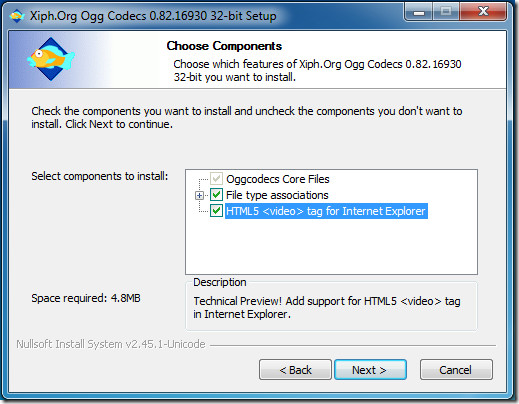Click the fish icon in title bar
519x404 pixels.
tap(17, 16)
